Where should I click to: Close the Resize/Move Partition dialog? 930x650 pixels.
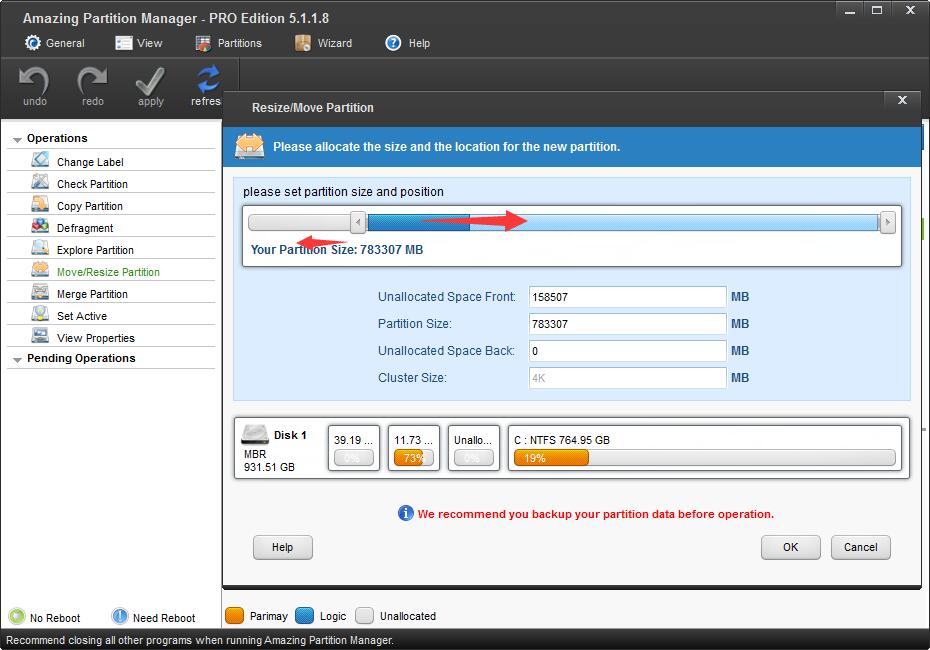(902, 100)
